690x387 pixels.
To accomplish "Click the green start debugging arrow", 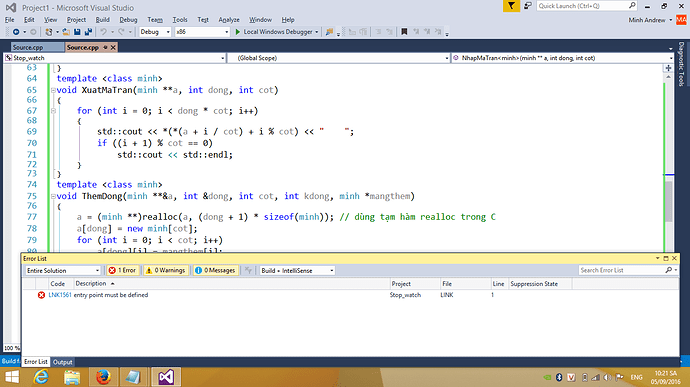I will [x=238, y=32].
